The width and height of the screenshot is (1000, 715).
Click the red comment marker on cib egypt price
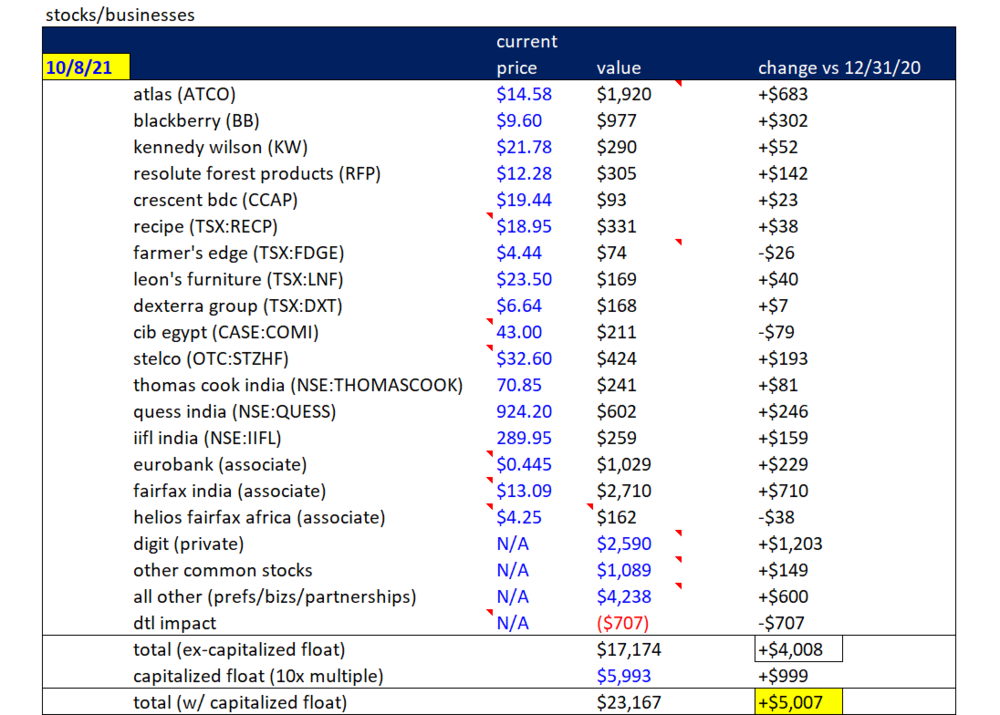coord(490,321)
